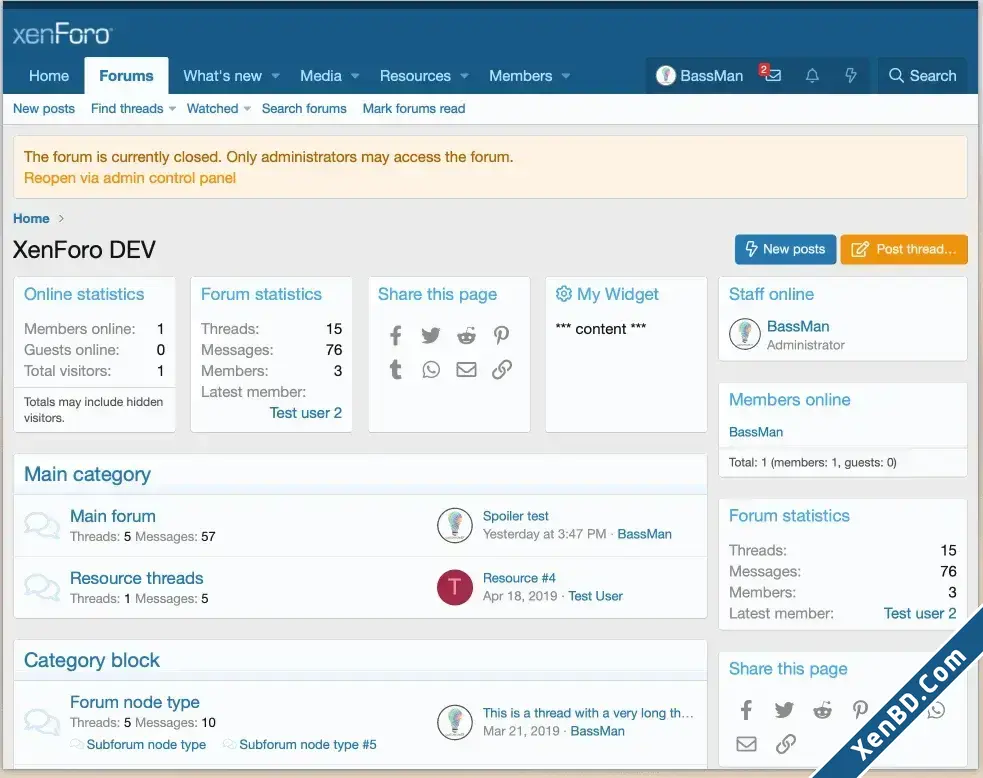Copy link icon in the top share widget
The width and height of the screenshot is (983, 778).
click(502, 369)
